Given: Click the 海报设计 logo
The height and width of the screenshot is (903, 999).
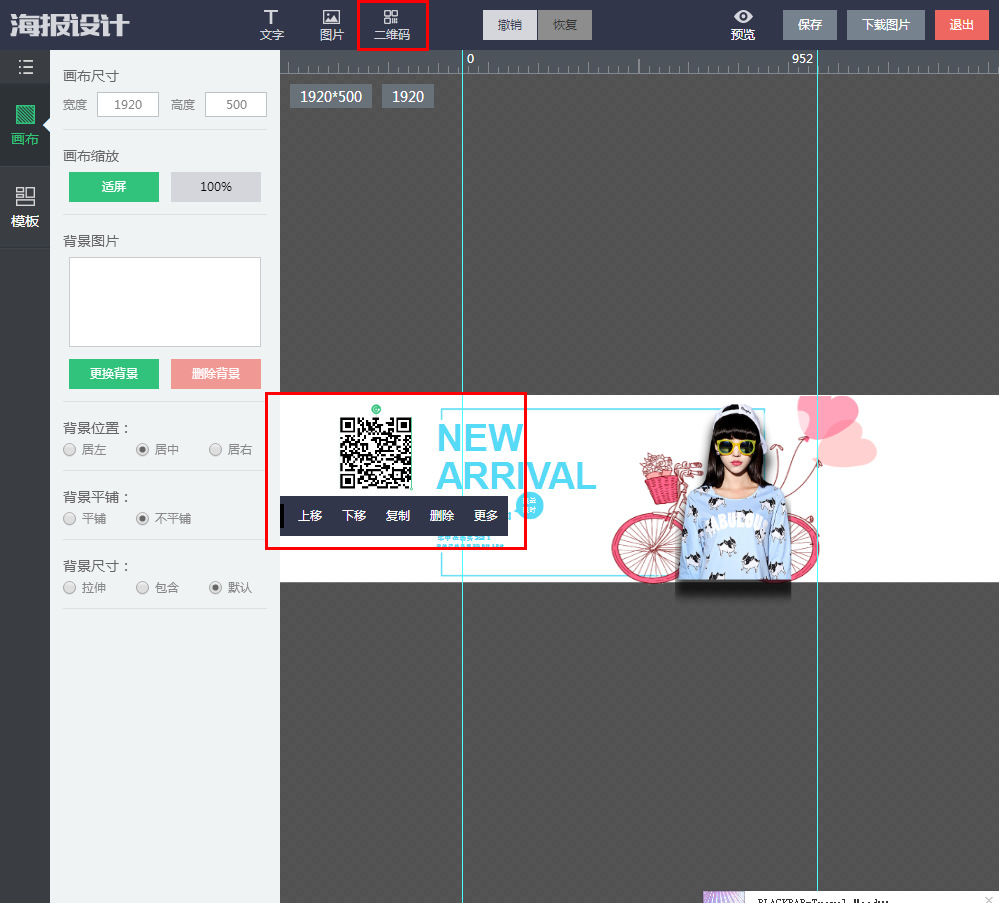Looking at the screenshot, I should pyautogui.click(x=69, y=25).
